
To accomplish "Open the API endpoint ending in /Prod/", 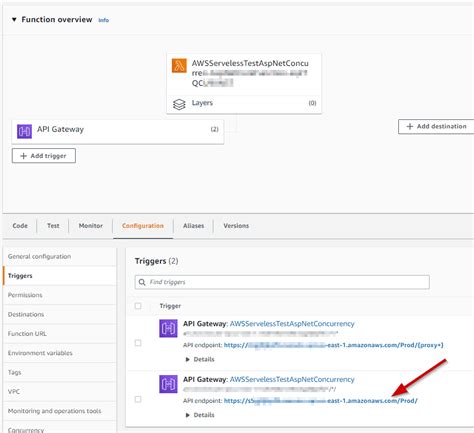I will click(x=320, y=401).
